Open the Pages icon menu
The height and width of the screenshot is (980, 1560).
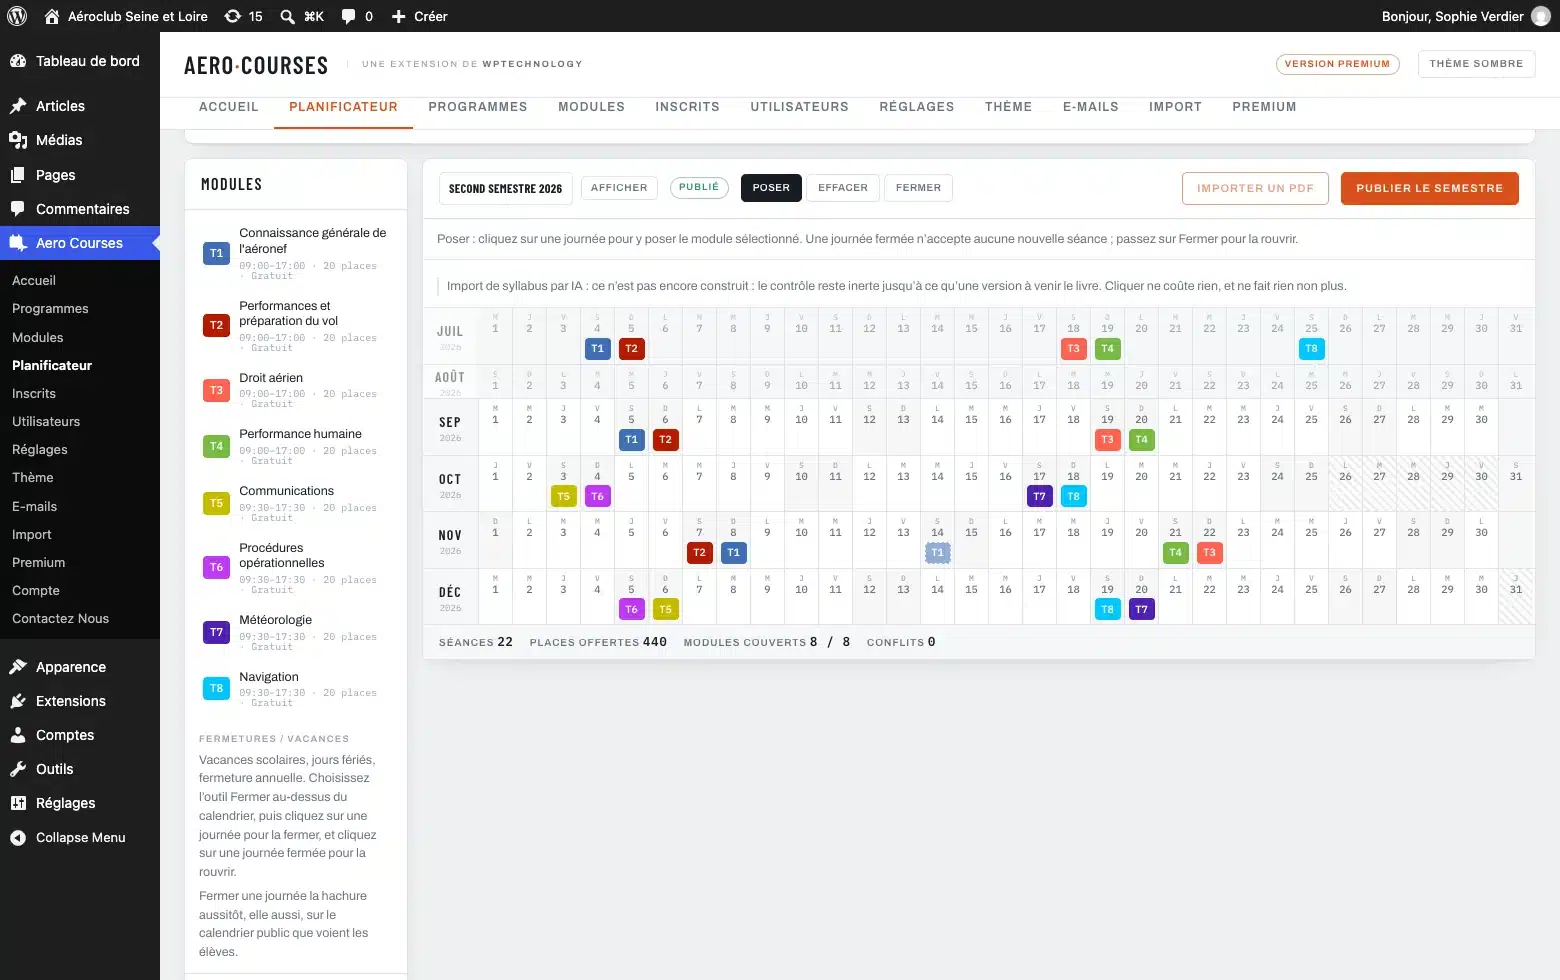pyautogui.click(x=18, y=175)
